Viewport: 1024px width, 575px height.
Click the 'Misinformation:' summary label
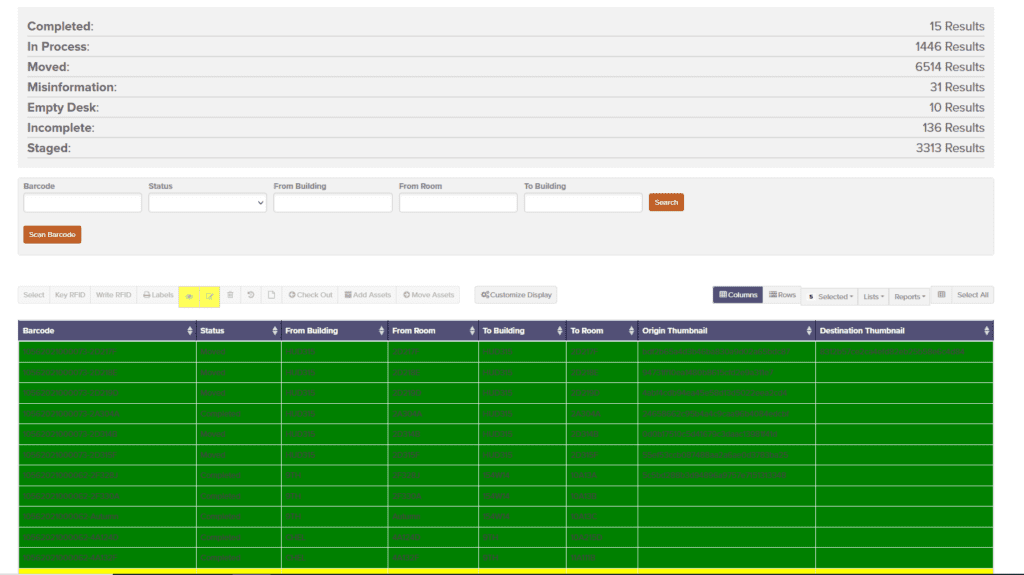click(72, 87)
